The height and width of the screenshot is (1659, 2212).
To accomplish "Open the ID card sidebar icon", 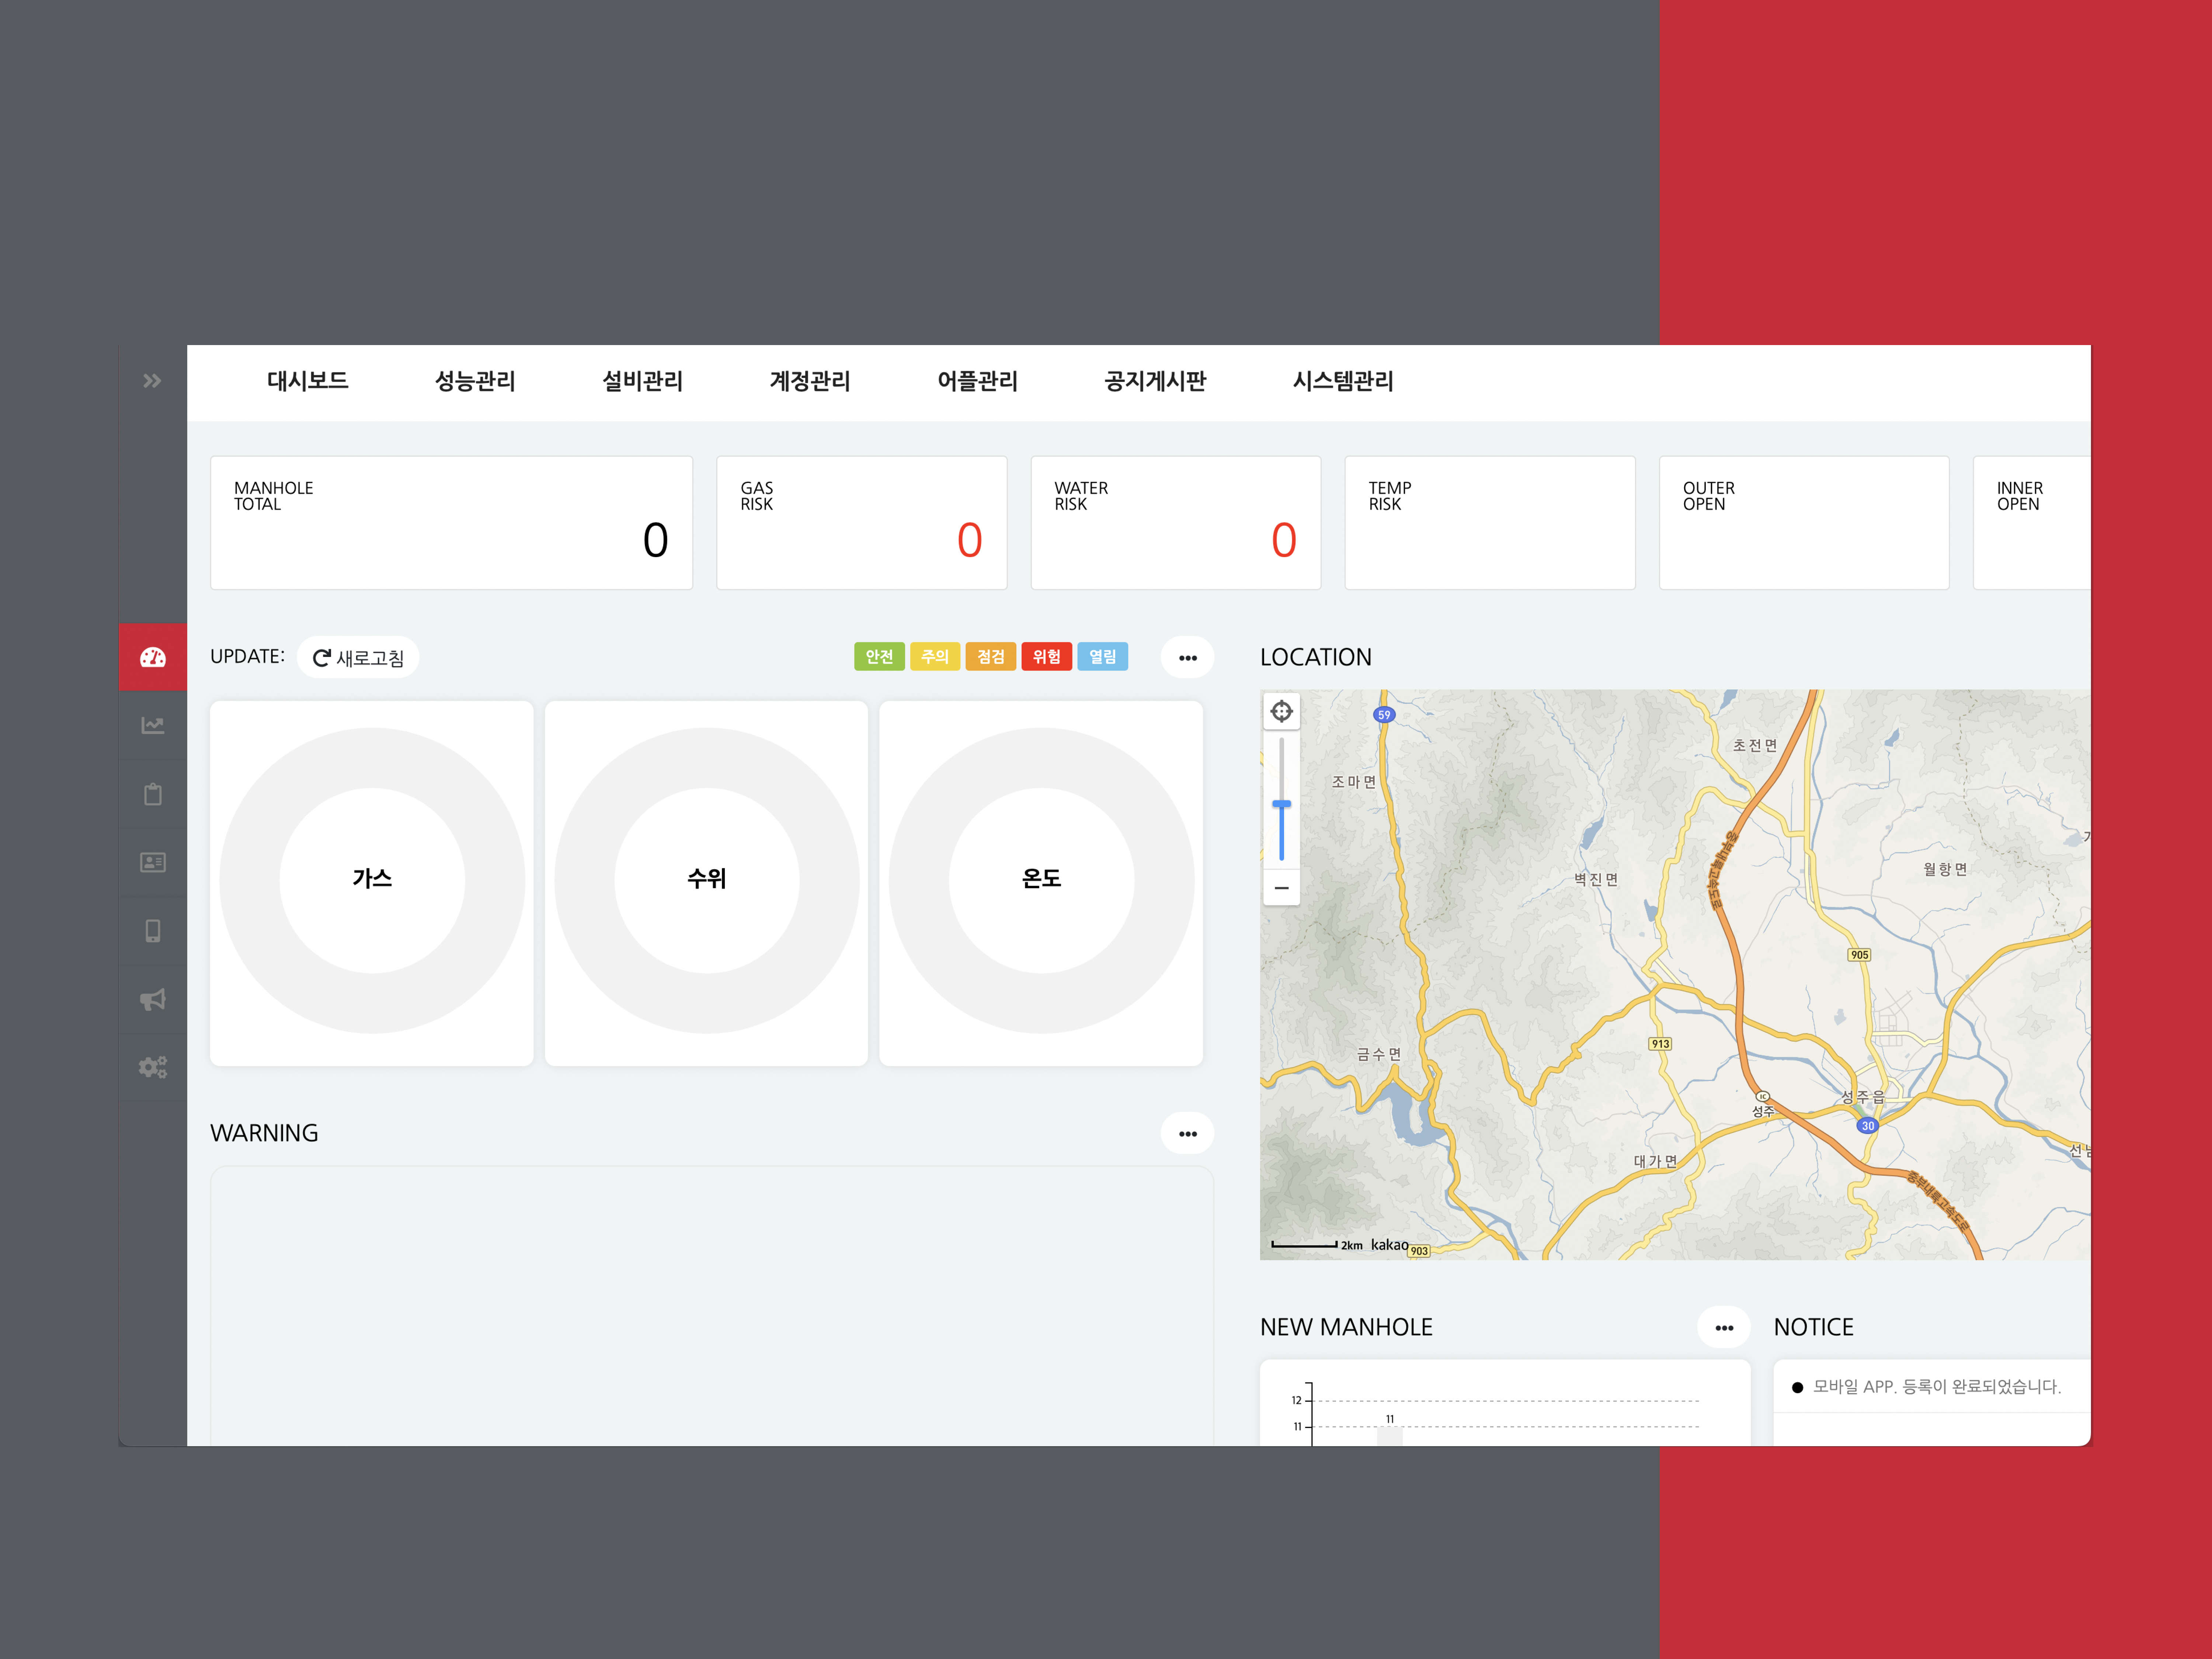I will click(153, 862).
